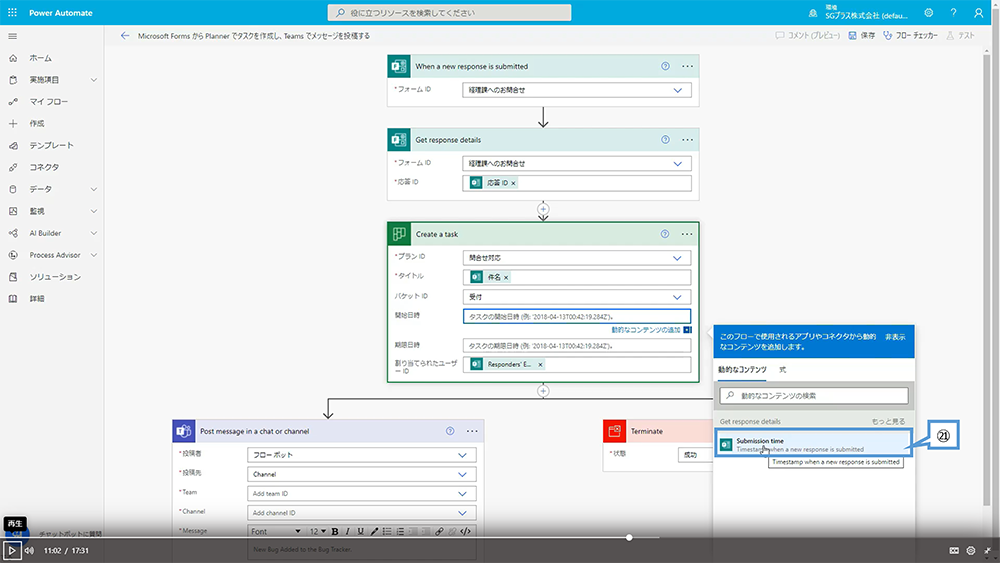Click もっと見る link

click(888, 421)
